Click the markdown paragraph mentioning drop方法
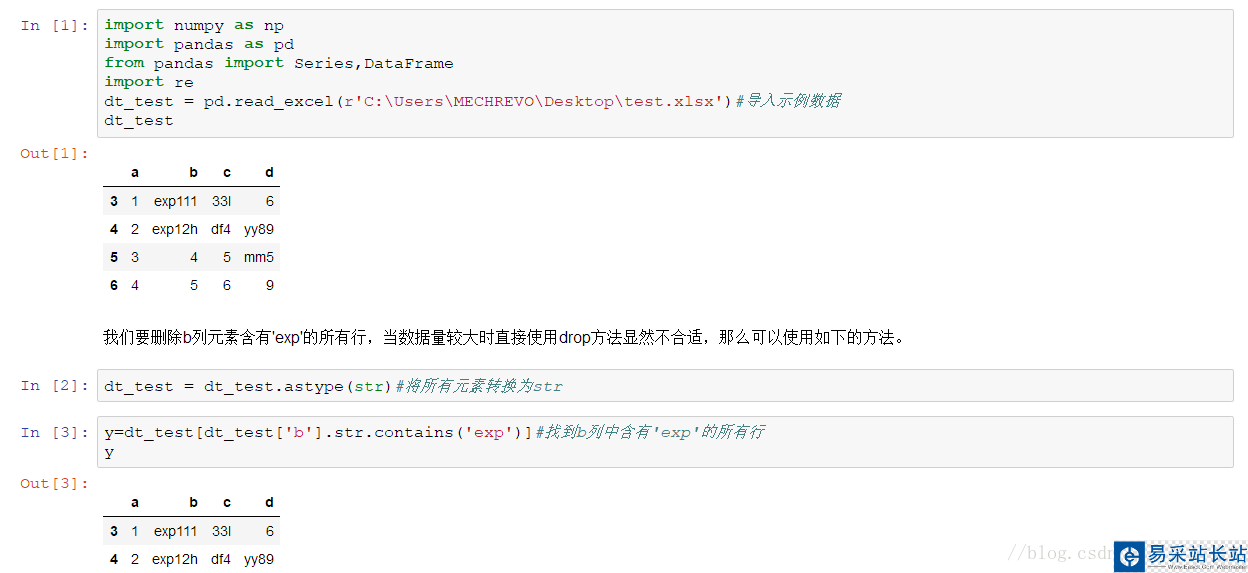Image resolution: width=1248 pixels, height=573 pixels. pos(505,337)
